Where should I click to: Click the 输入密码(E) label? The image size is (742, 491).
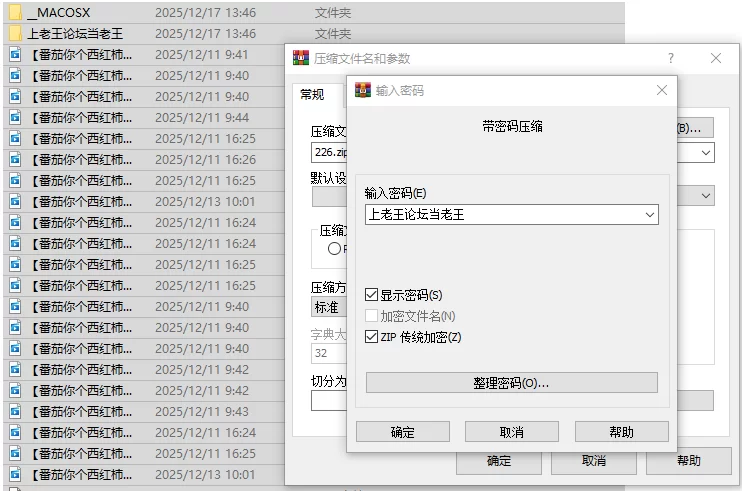[395, 193]
